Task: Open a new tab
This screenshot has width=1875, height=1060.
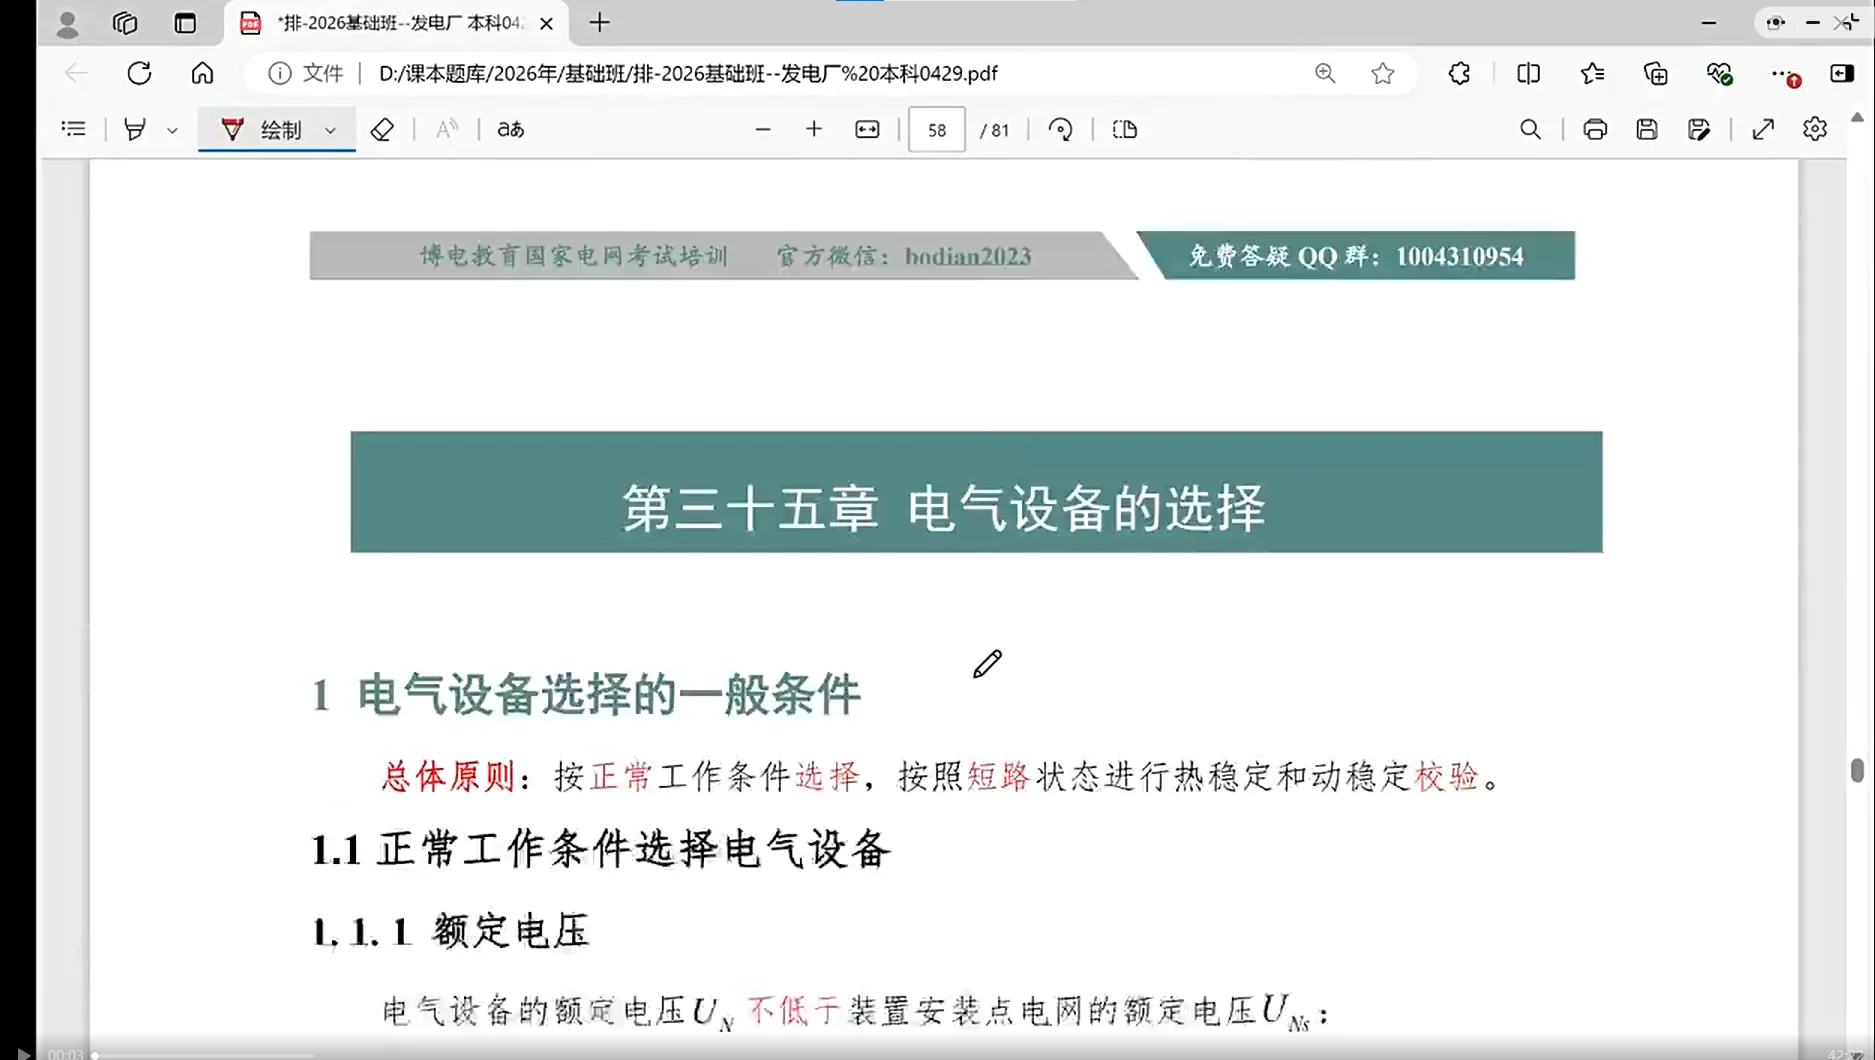Action: point(599,22)
